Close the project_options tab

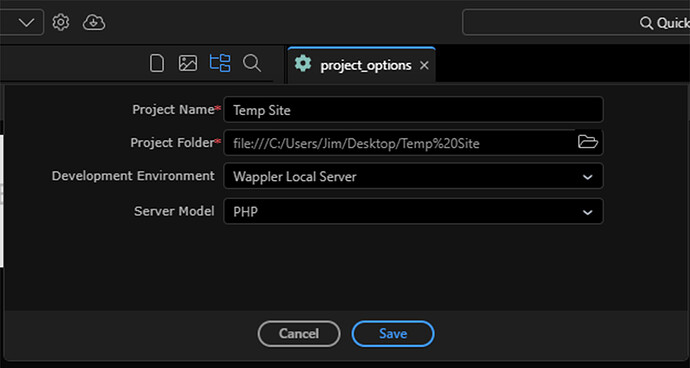424,66
